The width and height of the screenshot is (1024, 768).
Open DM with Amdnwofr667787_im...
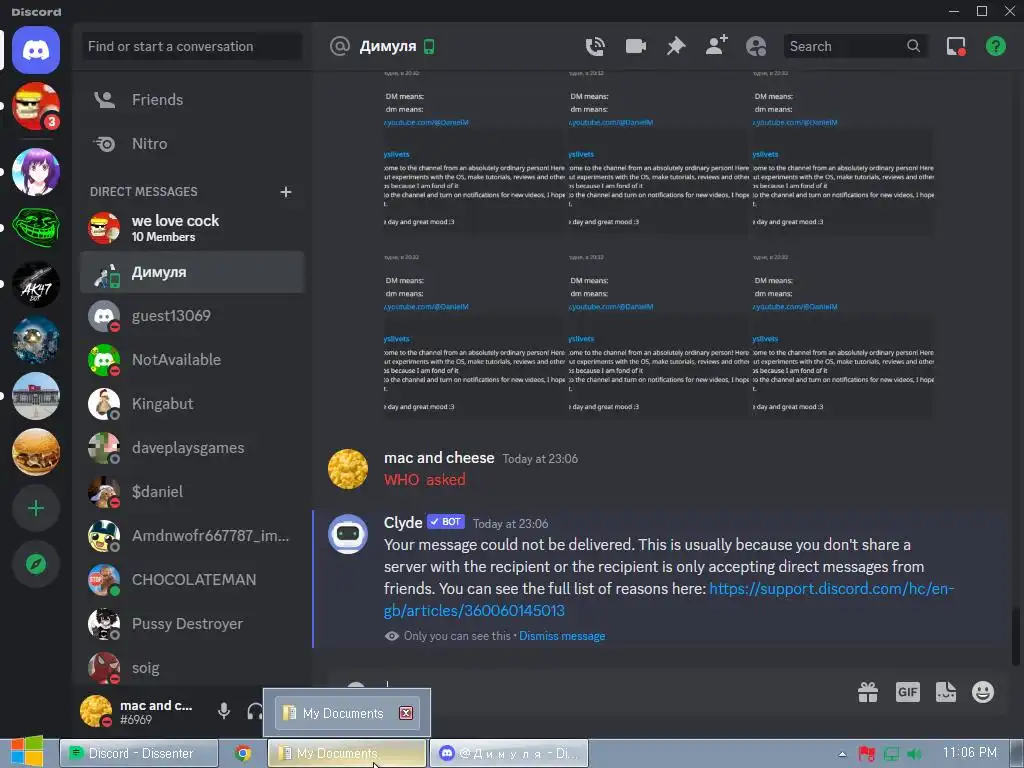pyautogui.click(x=192, y=536)
